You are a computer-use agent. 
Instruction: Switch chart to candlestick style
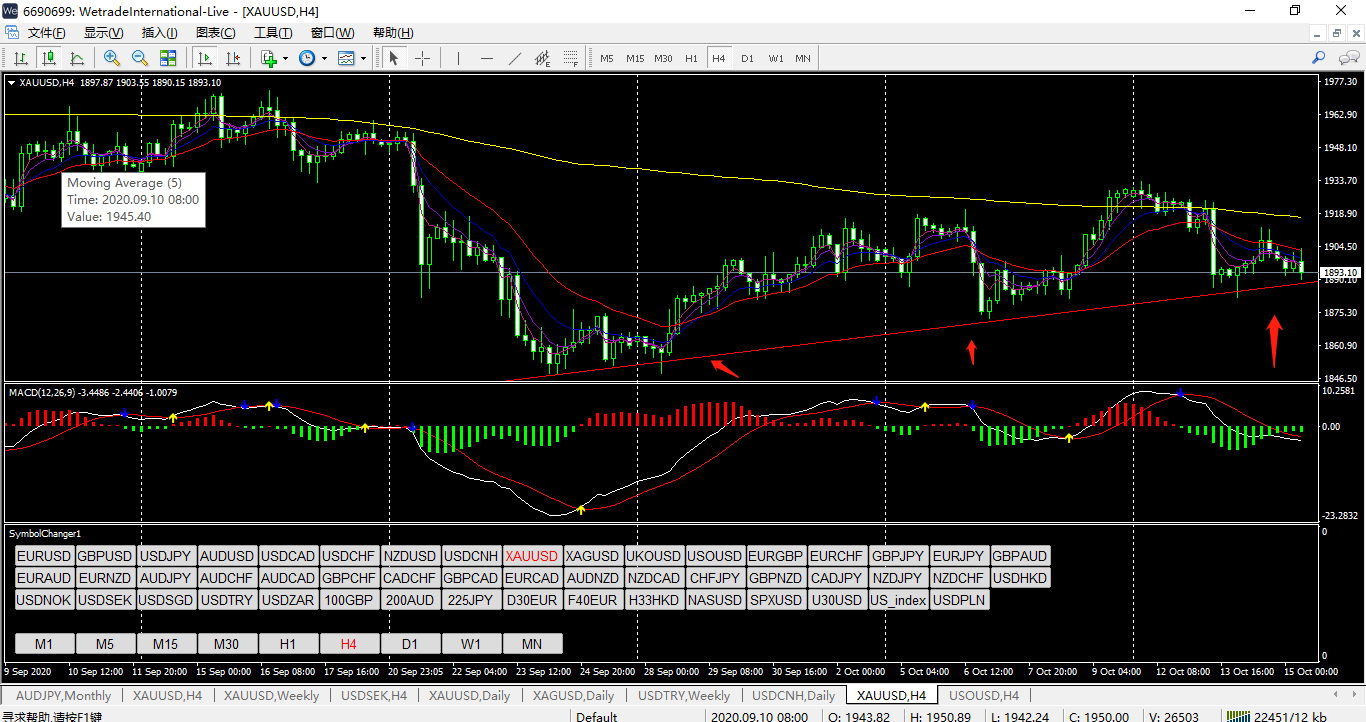coord(48,58)
